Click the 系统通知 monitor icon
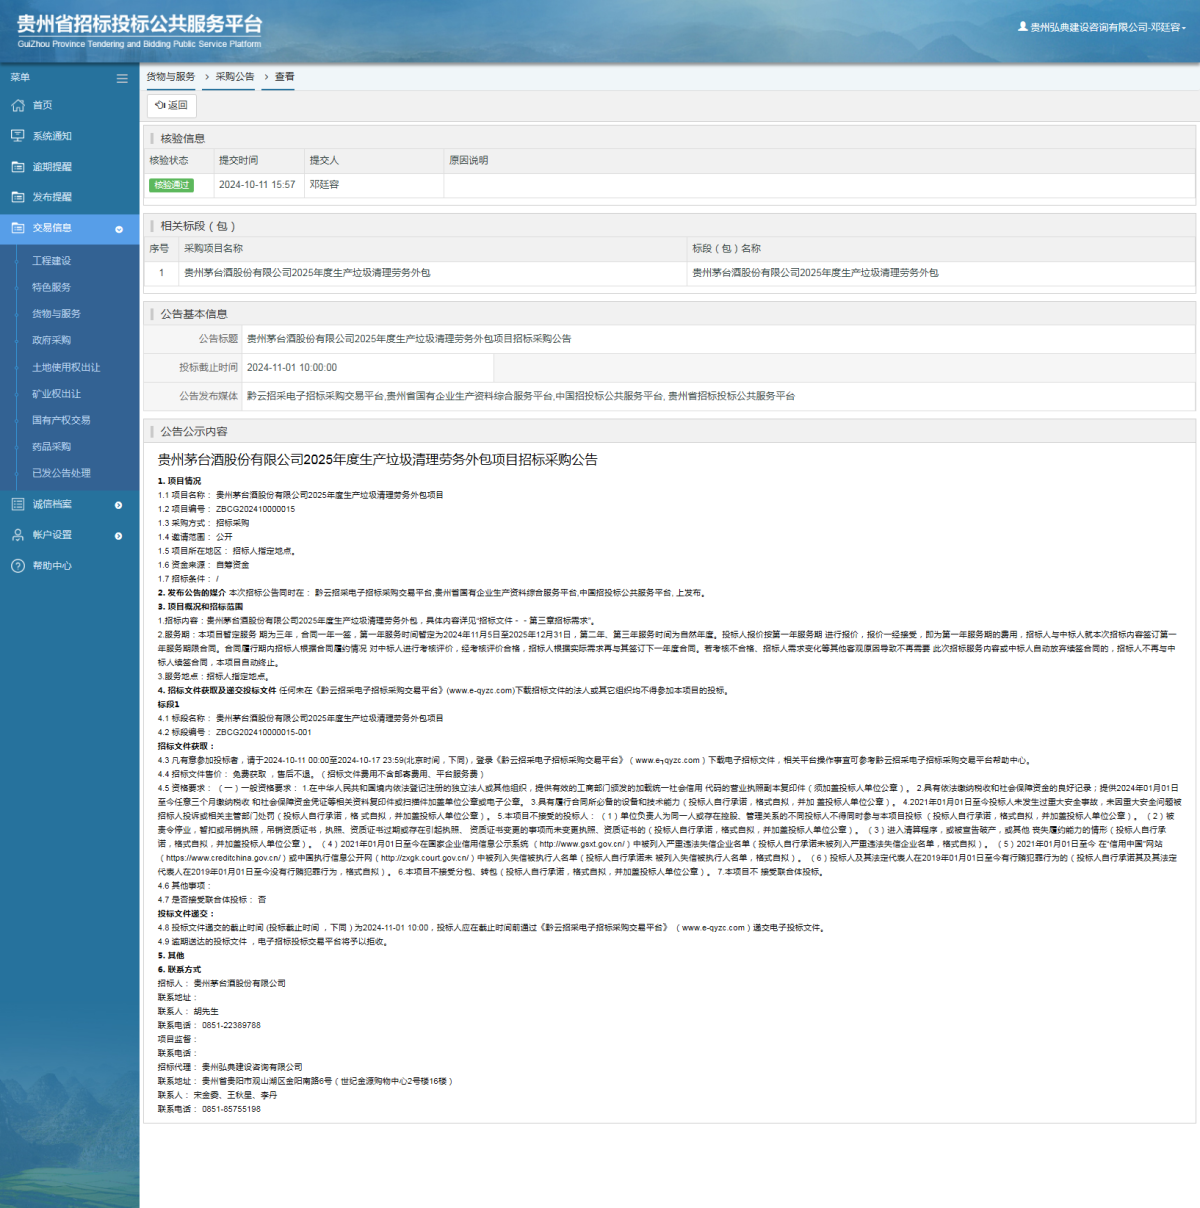 (x=18, y=136)
